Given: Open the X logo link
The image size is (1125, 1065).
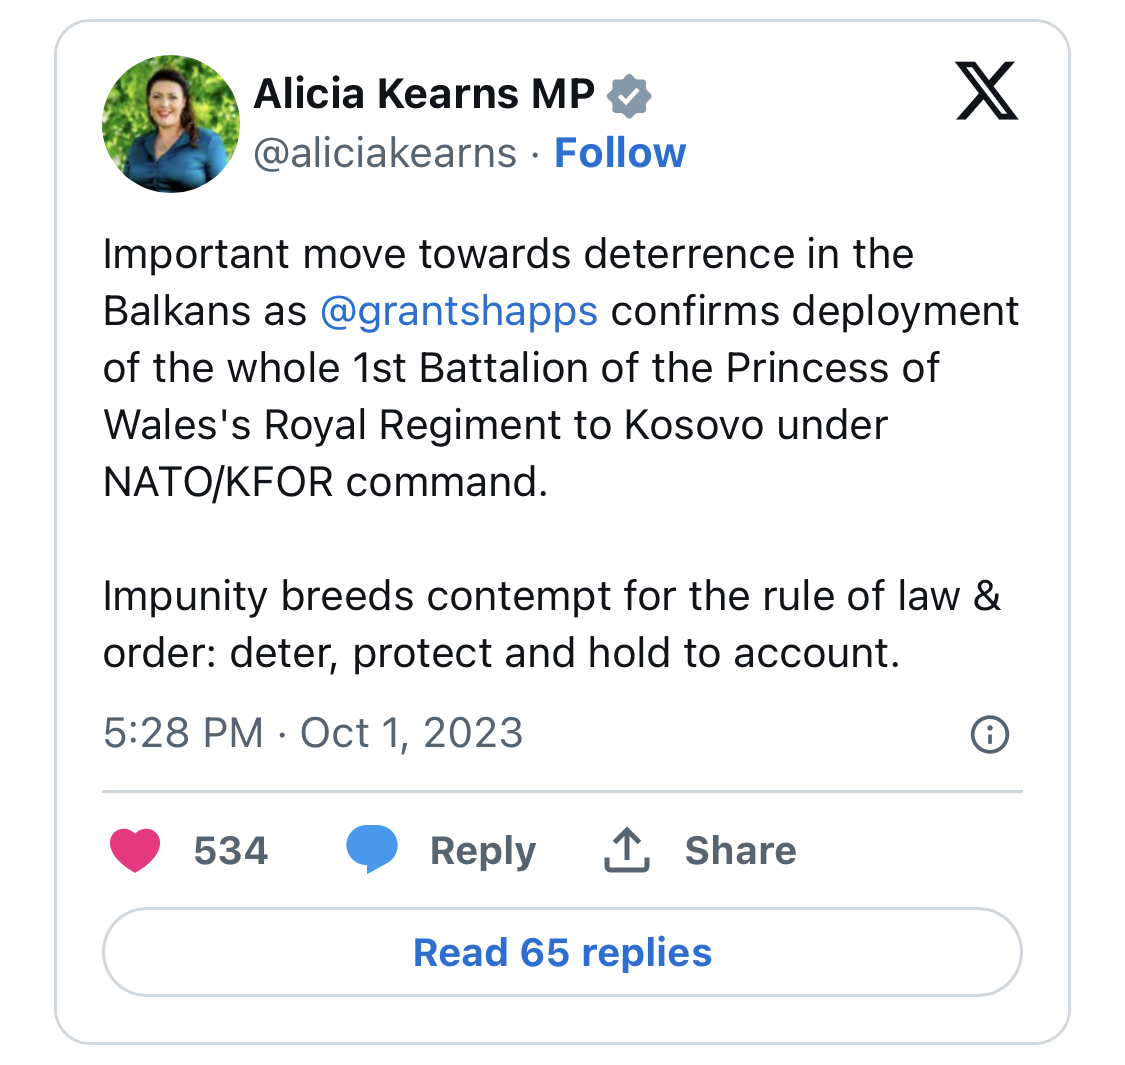Looking at the screenshot, I should click(x=987, y=91).
